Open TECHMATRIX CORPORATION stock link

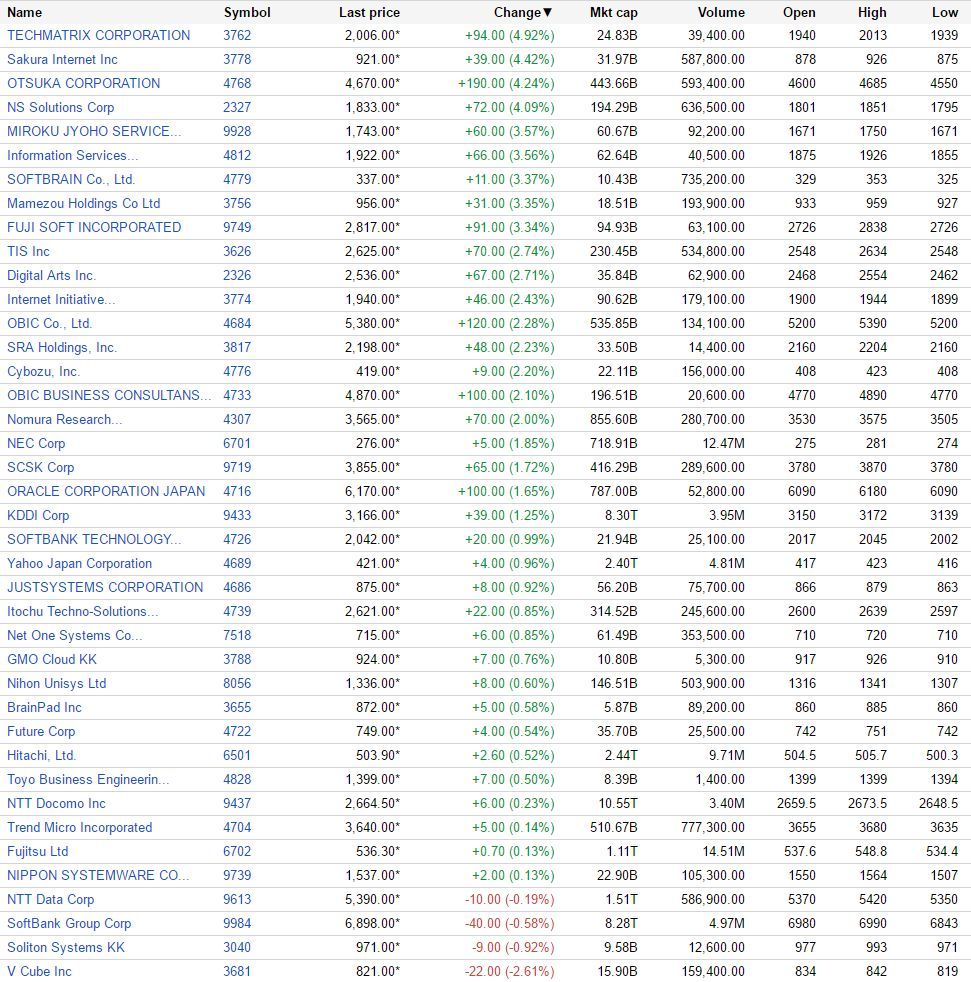pos(98,36)
